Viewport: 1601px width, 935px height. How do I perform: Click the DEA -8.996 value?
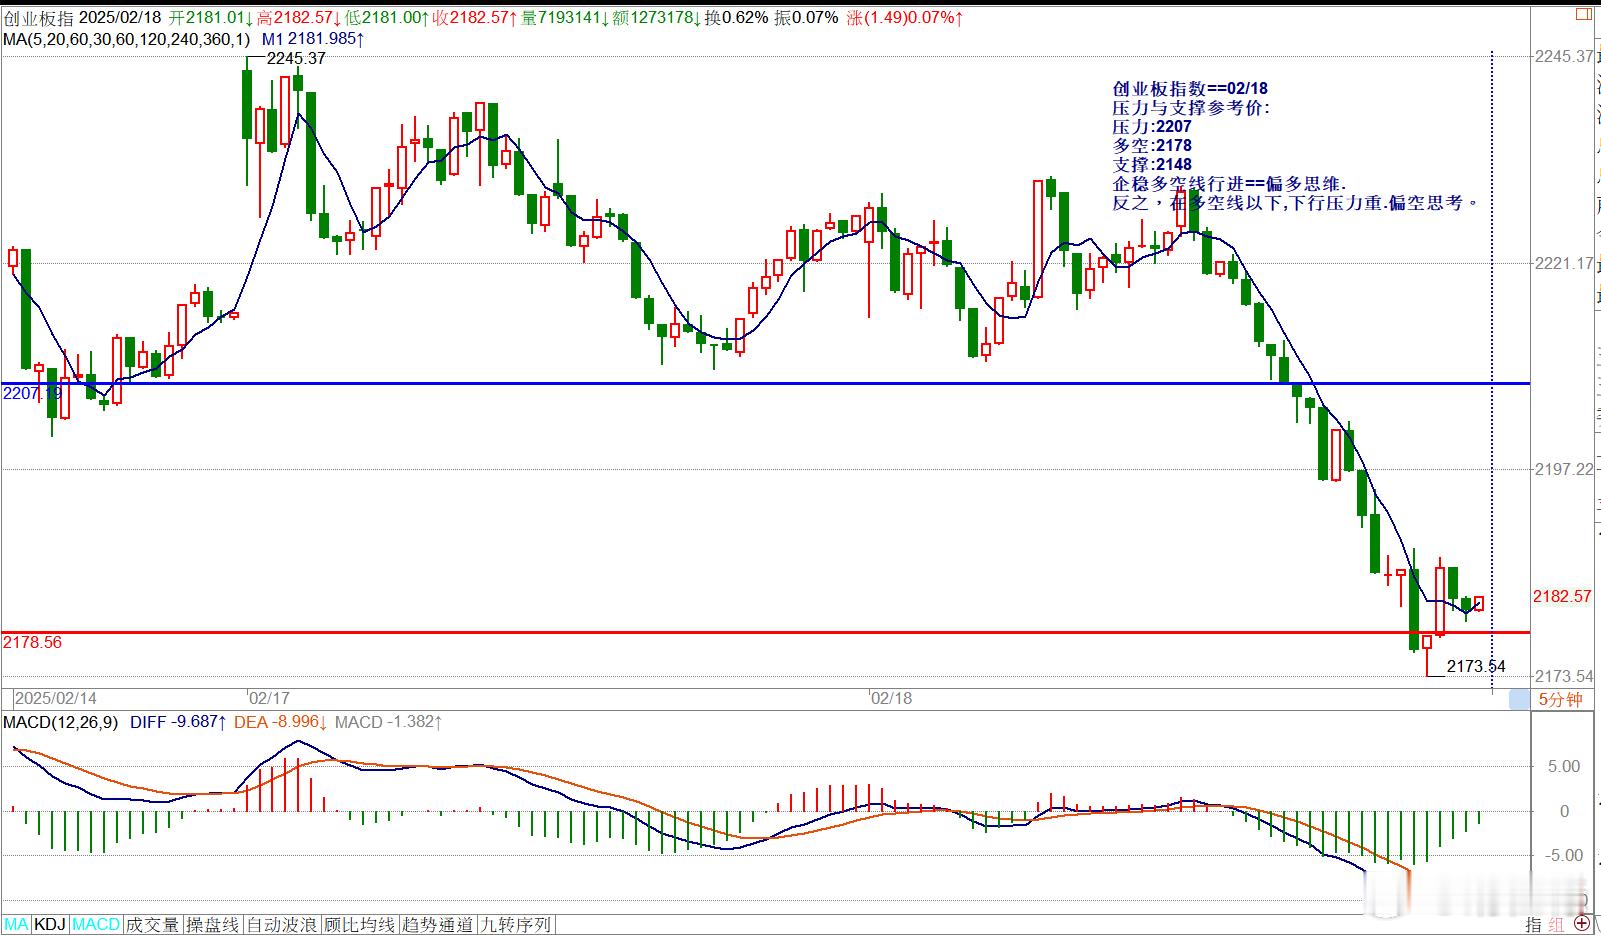click(x=281, y=721)
